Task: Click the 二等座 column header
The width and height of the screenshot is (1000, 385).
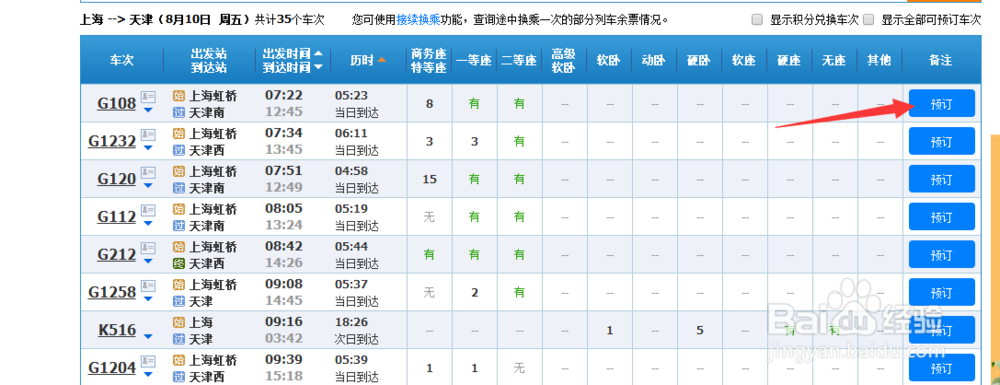Action: pyautogui.click(x=519, y=60)
